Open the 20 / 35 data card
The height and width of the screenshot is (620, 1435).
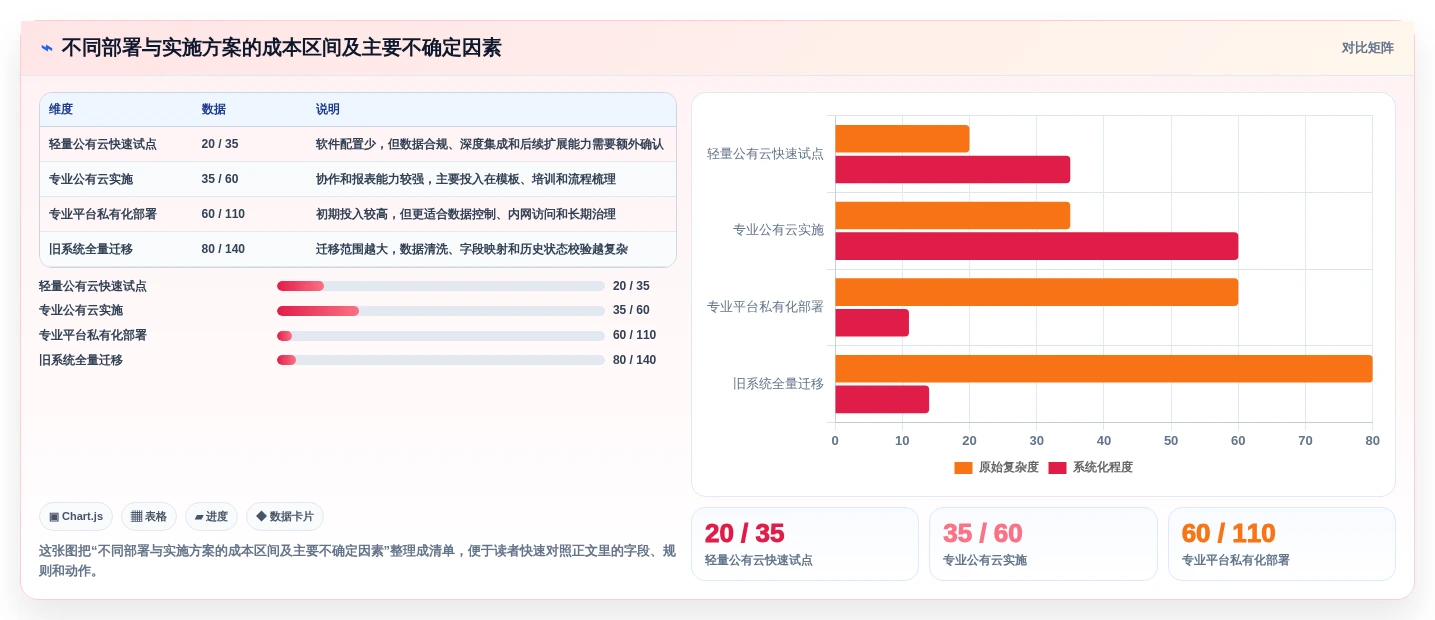click(805, 544)
